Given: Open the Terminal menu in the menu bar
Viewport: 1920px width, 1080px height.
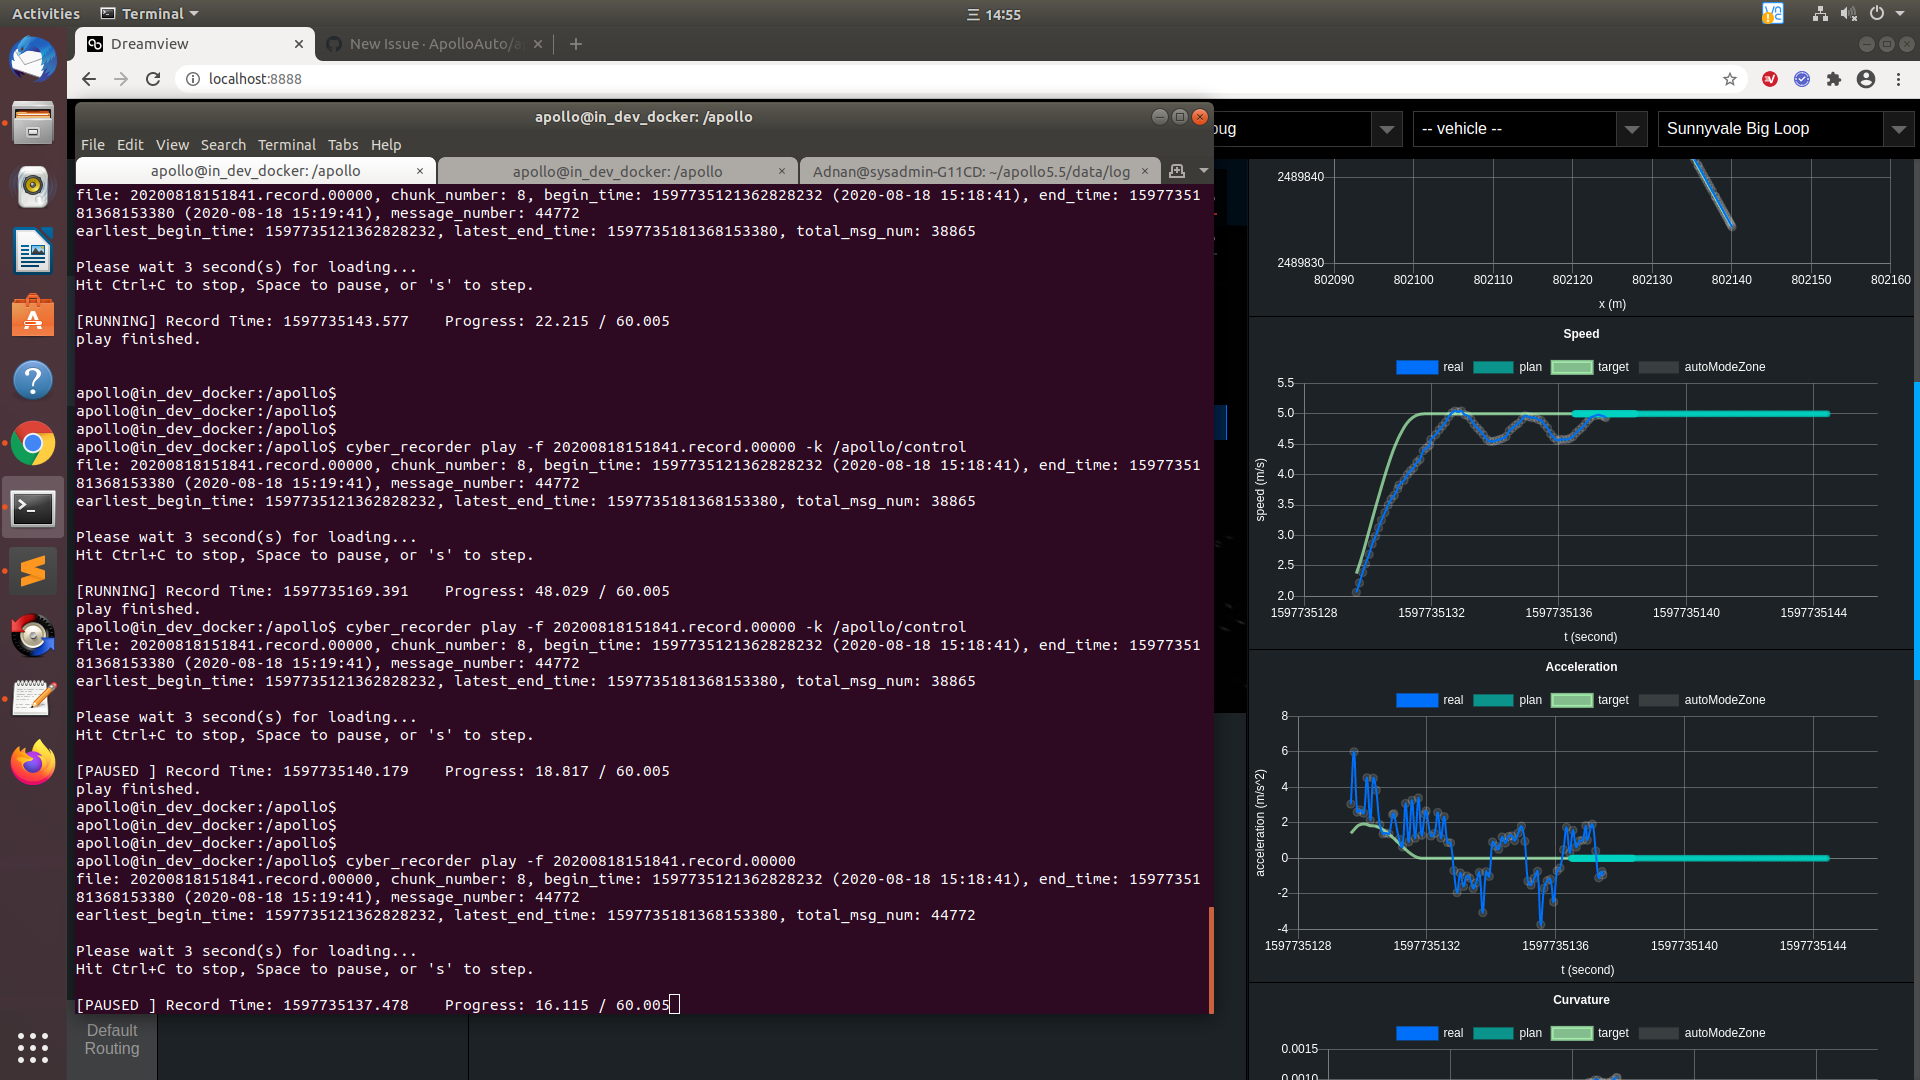Looking at the screenshot, I should coord(286,145).
